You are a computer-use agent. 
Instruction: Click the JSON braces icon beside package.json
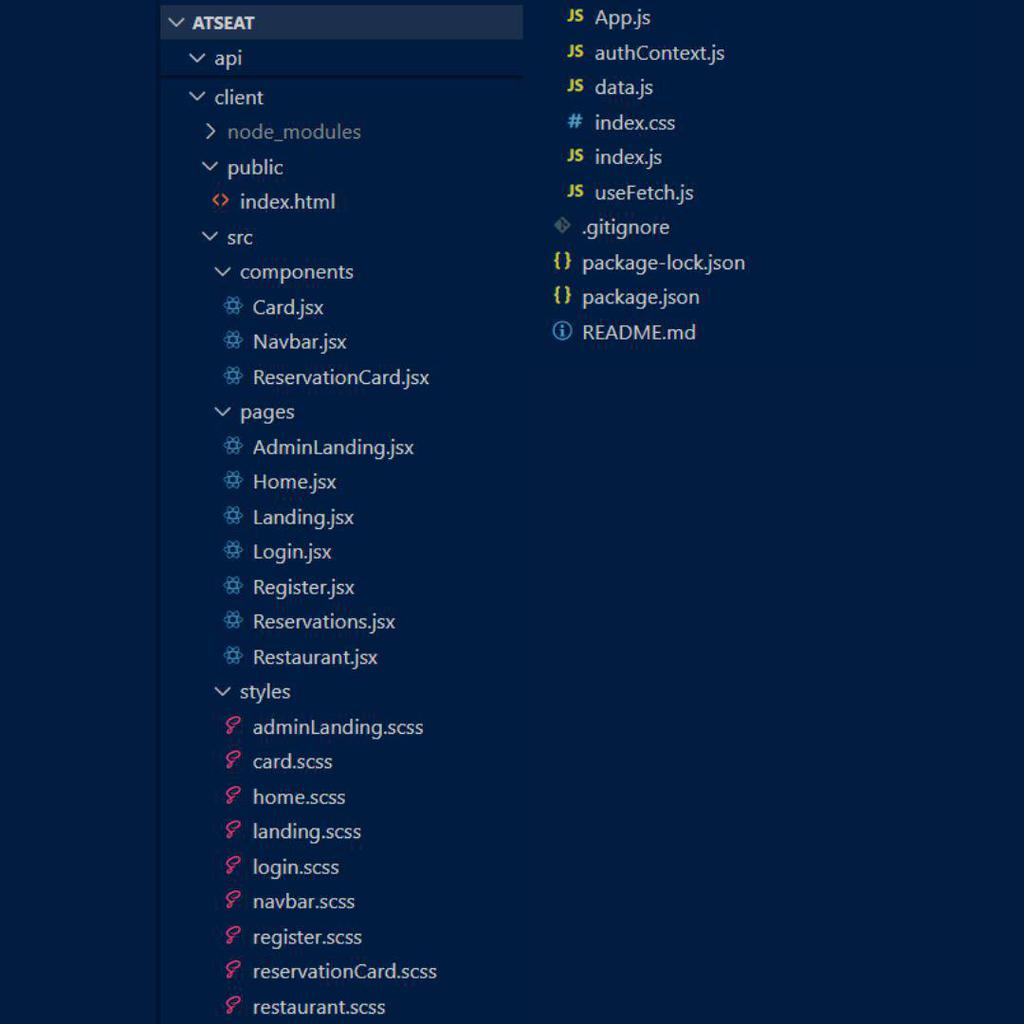click(562, 296)
